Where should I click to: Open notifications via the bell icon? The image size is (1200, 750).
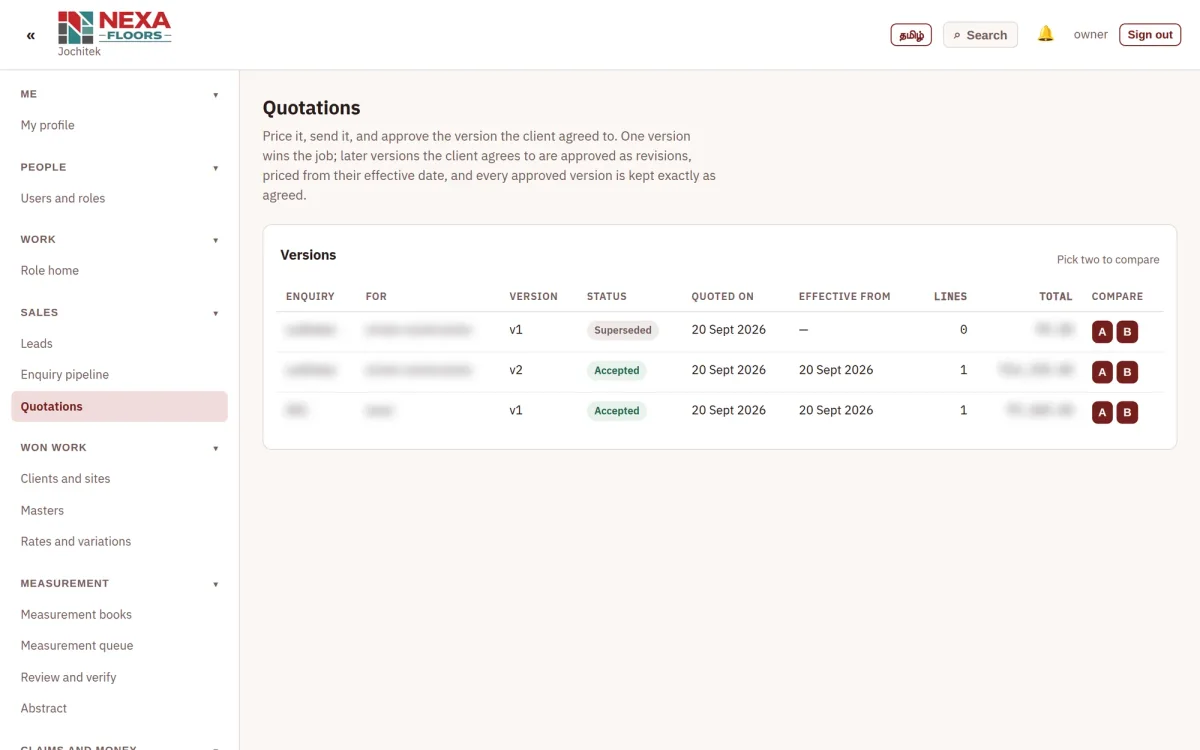1045,34
